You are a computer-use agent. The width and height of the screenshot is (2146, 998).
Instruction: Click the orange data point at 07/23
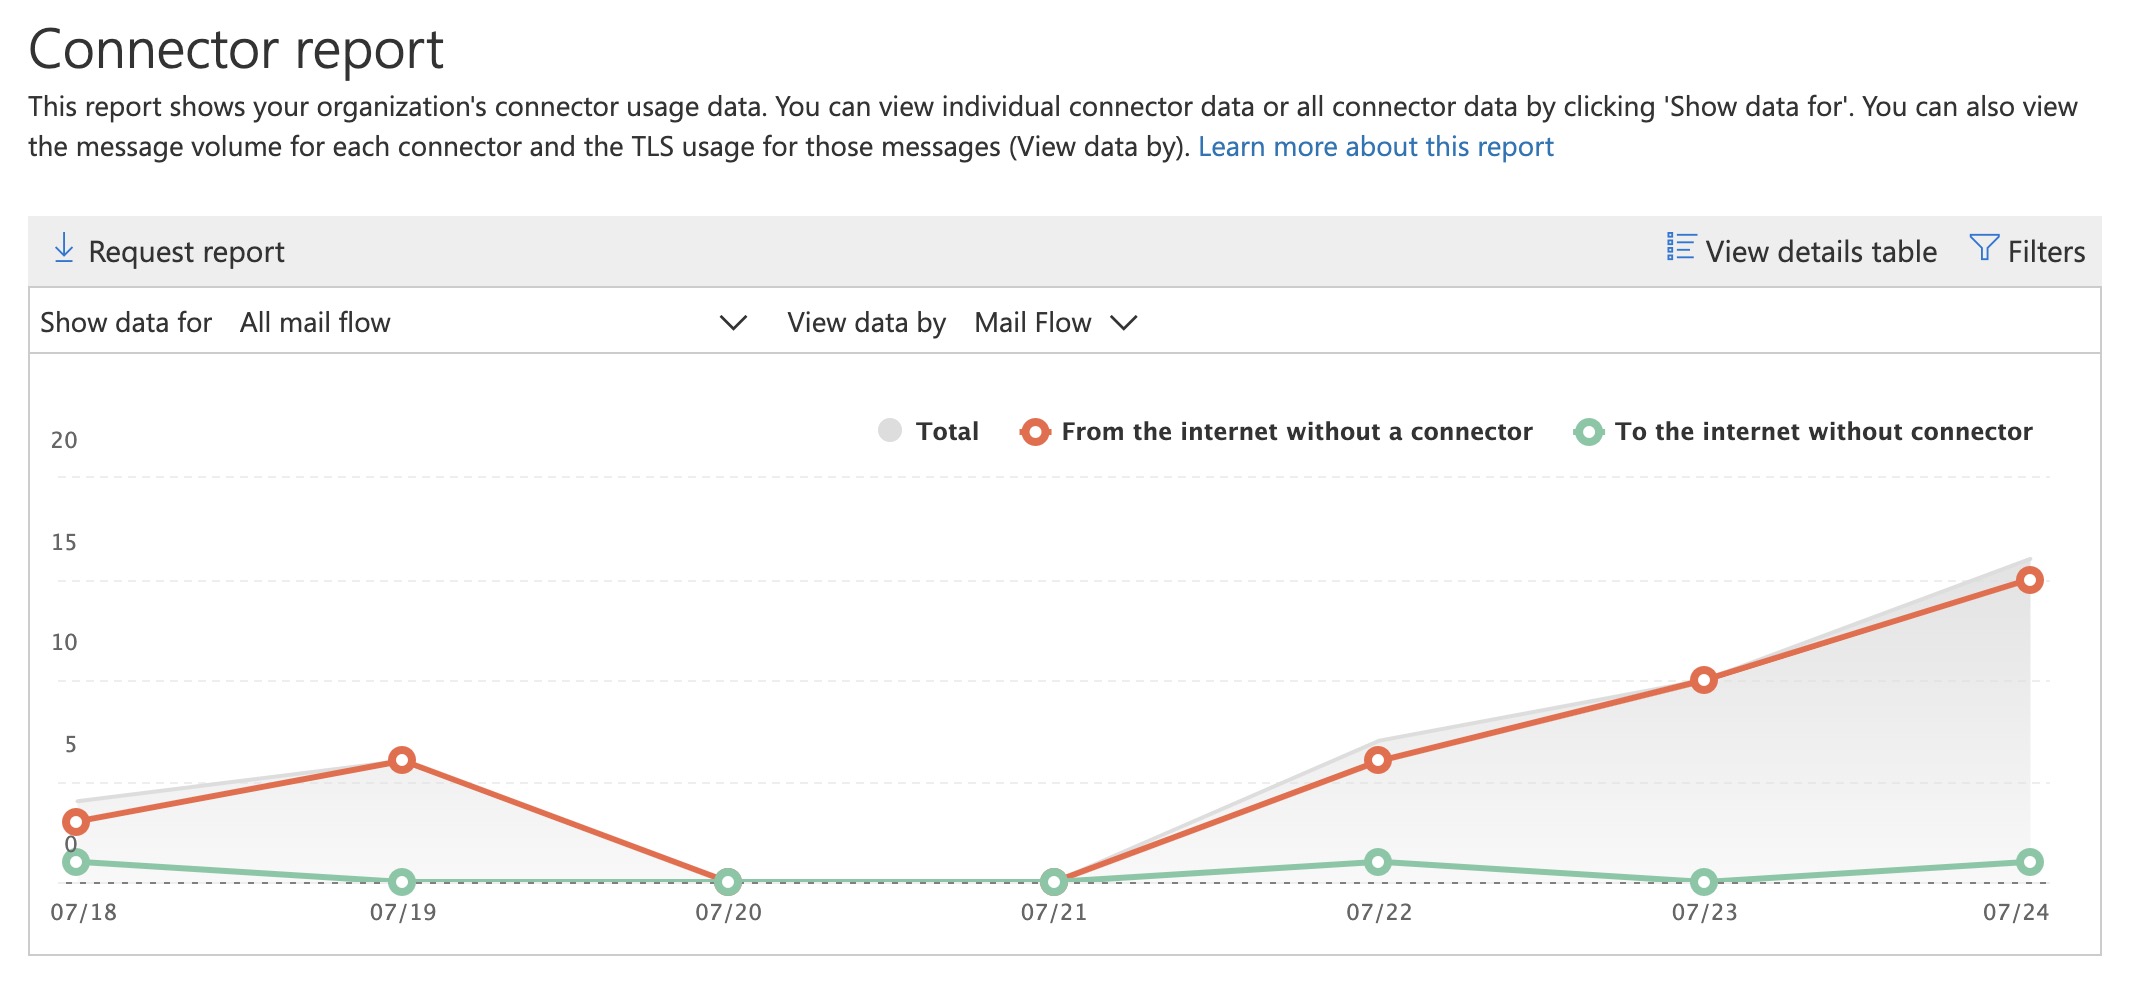(x=1704, y=680)
